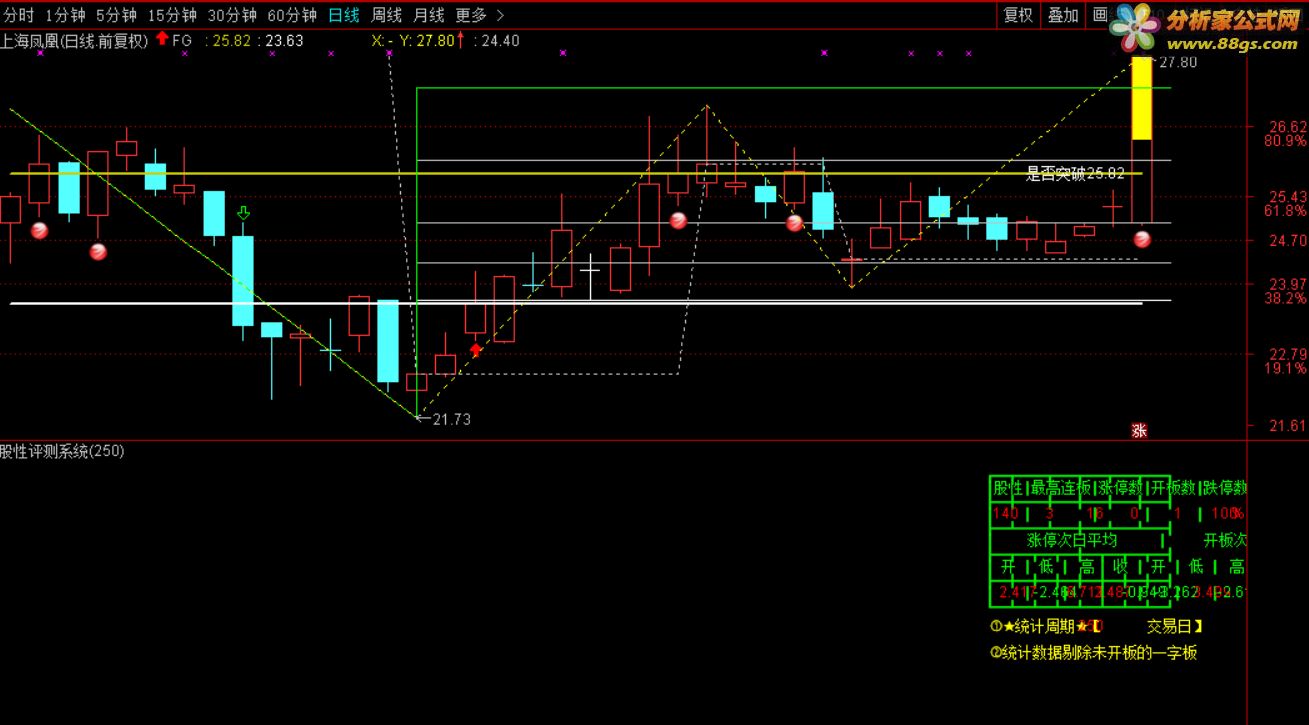Select the 30分钟 period tab
This screenshot has height=725, width=1309.
pos(233,15)
